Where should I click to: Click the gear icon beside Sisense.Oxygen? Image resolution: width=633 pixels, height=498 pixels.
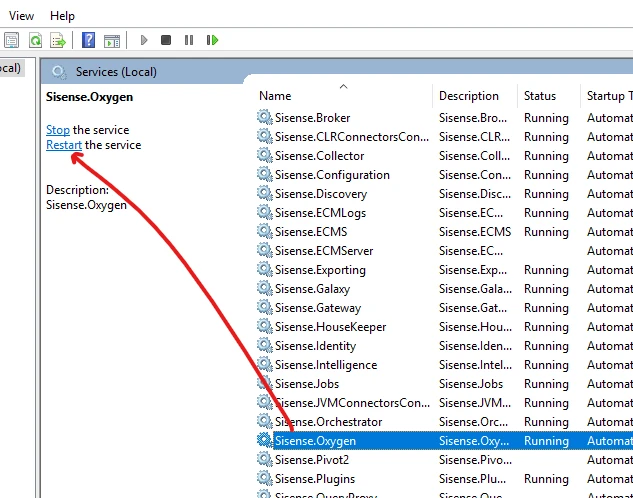[x=264, y=439]
